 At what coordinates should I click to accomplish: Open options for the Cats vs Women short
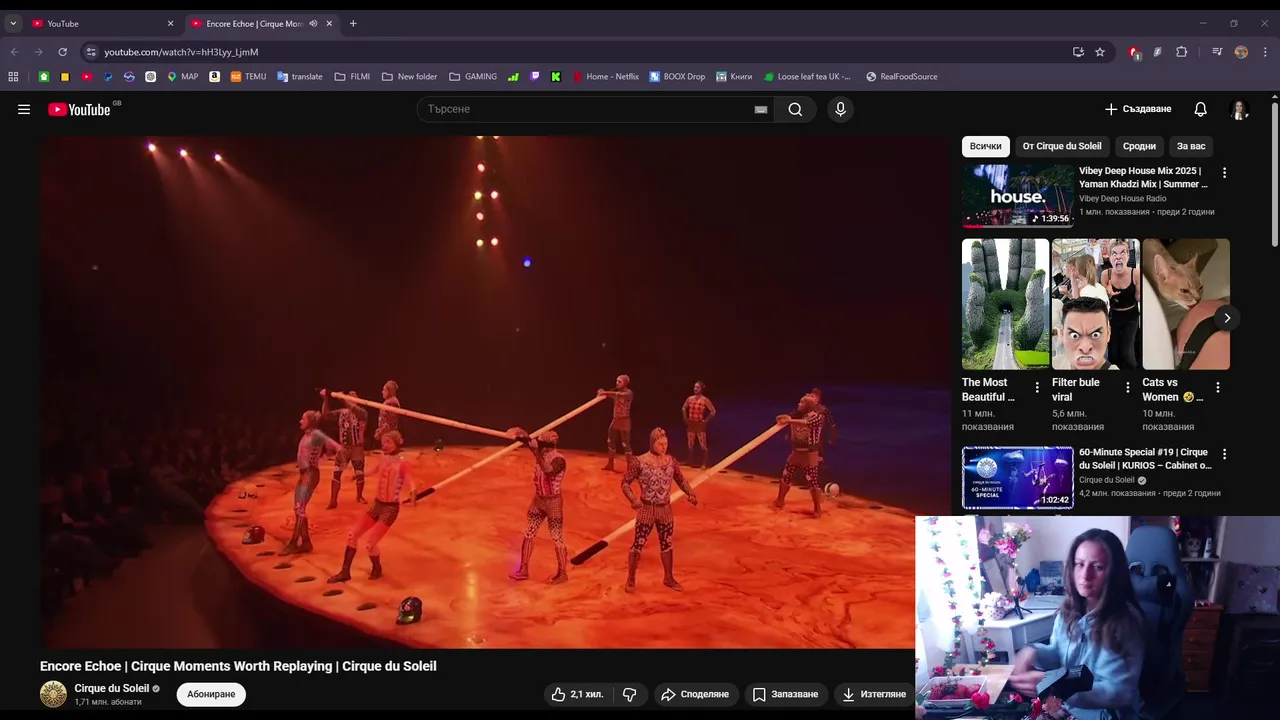(x=1218, y=387)
